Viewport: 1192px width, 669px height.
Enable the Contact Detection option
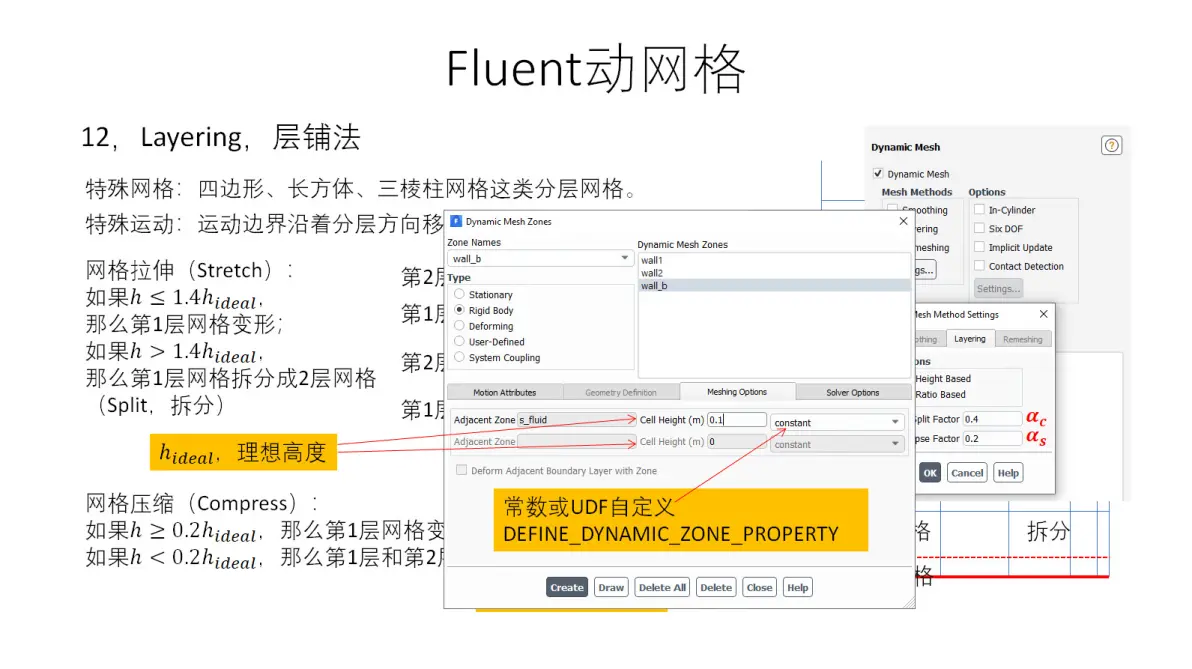tap(979, 266)
